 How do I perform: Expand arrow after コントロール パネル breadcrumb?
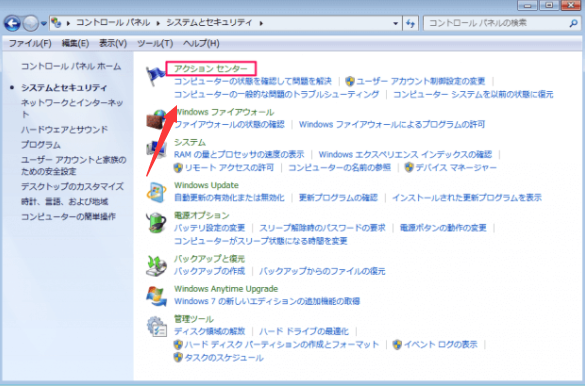point(158,23)
